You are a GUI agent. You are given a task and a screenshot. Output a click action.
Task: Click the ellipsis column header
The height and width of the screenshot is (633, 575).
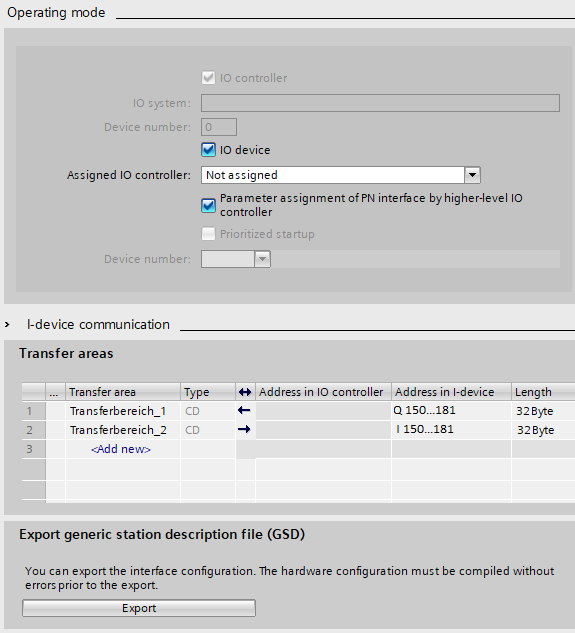(x=55, y=392)
